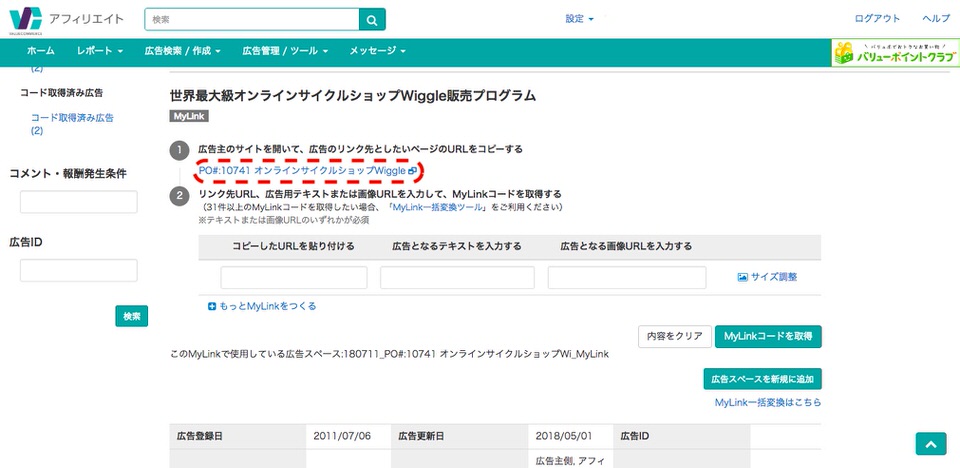Image resolution: width=960 pixels, height=468 pixels.
Task: Click the header 検索 text field
Action: click(252, 20)
